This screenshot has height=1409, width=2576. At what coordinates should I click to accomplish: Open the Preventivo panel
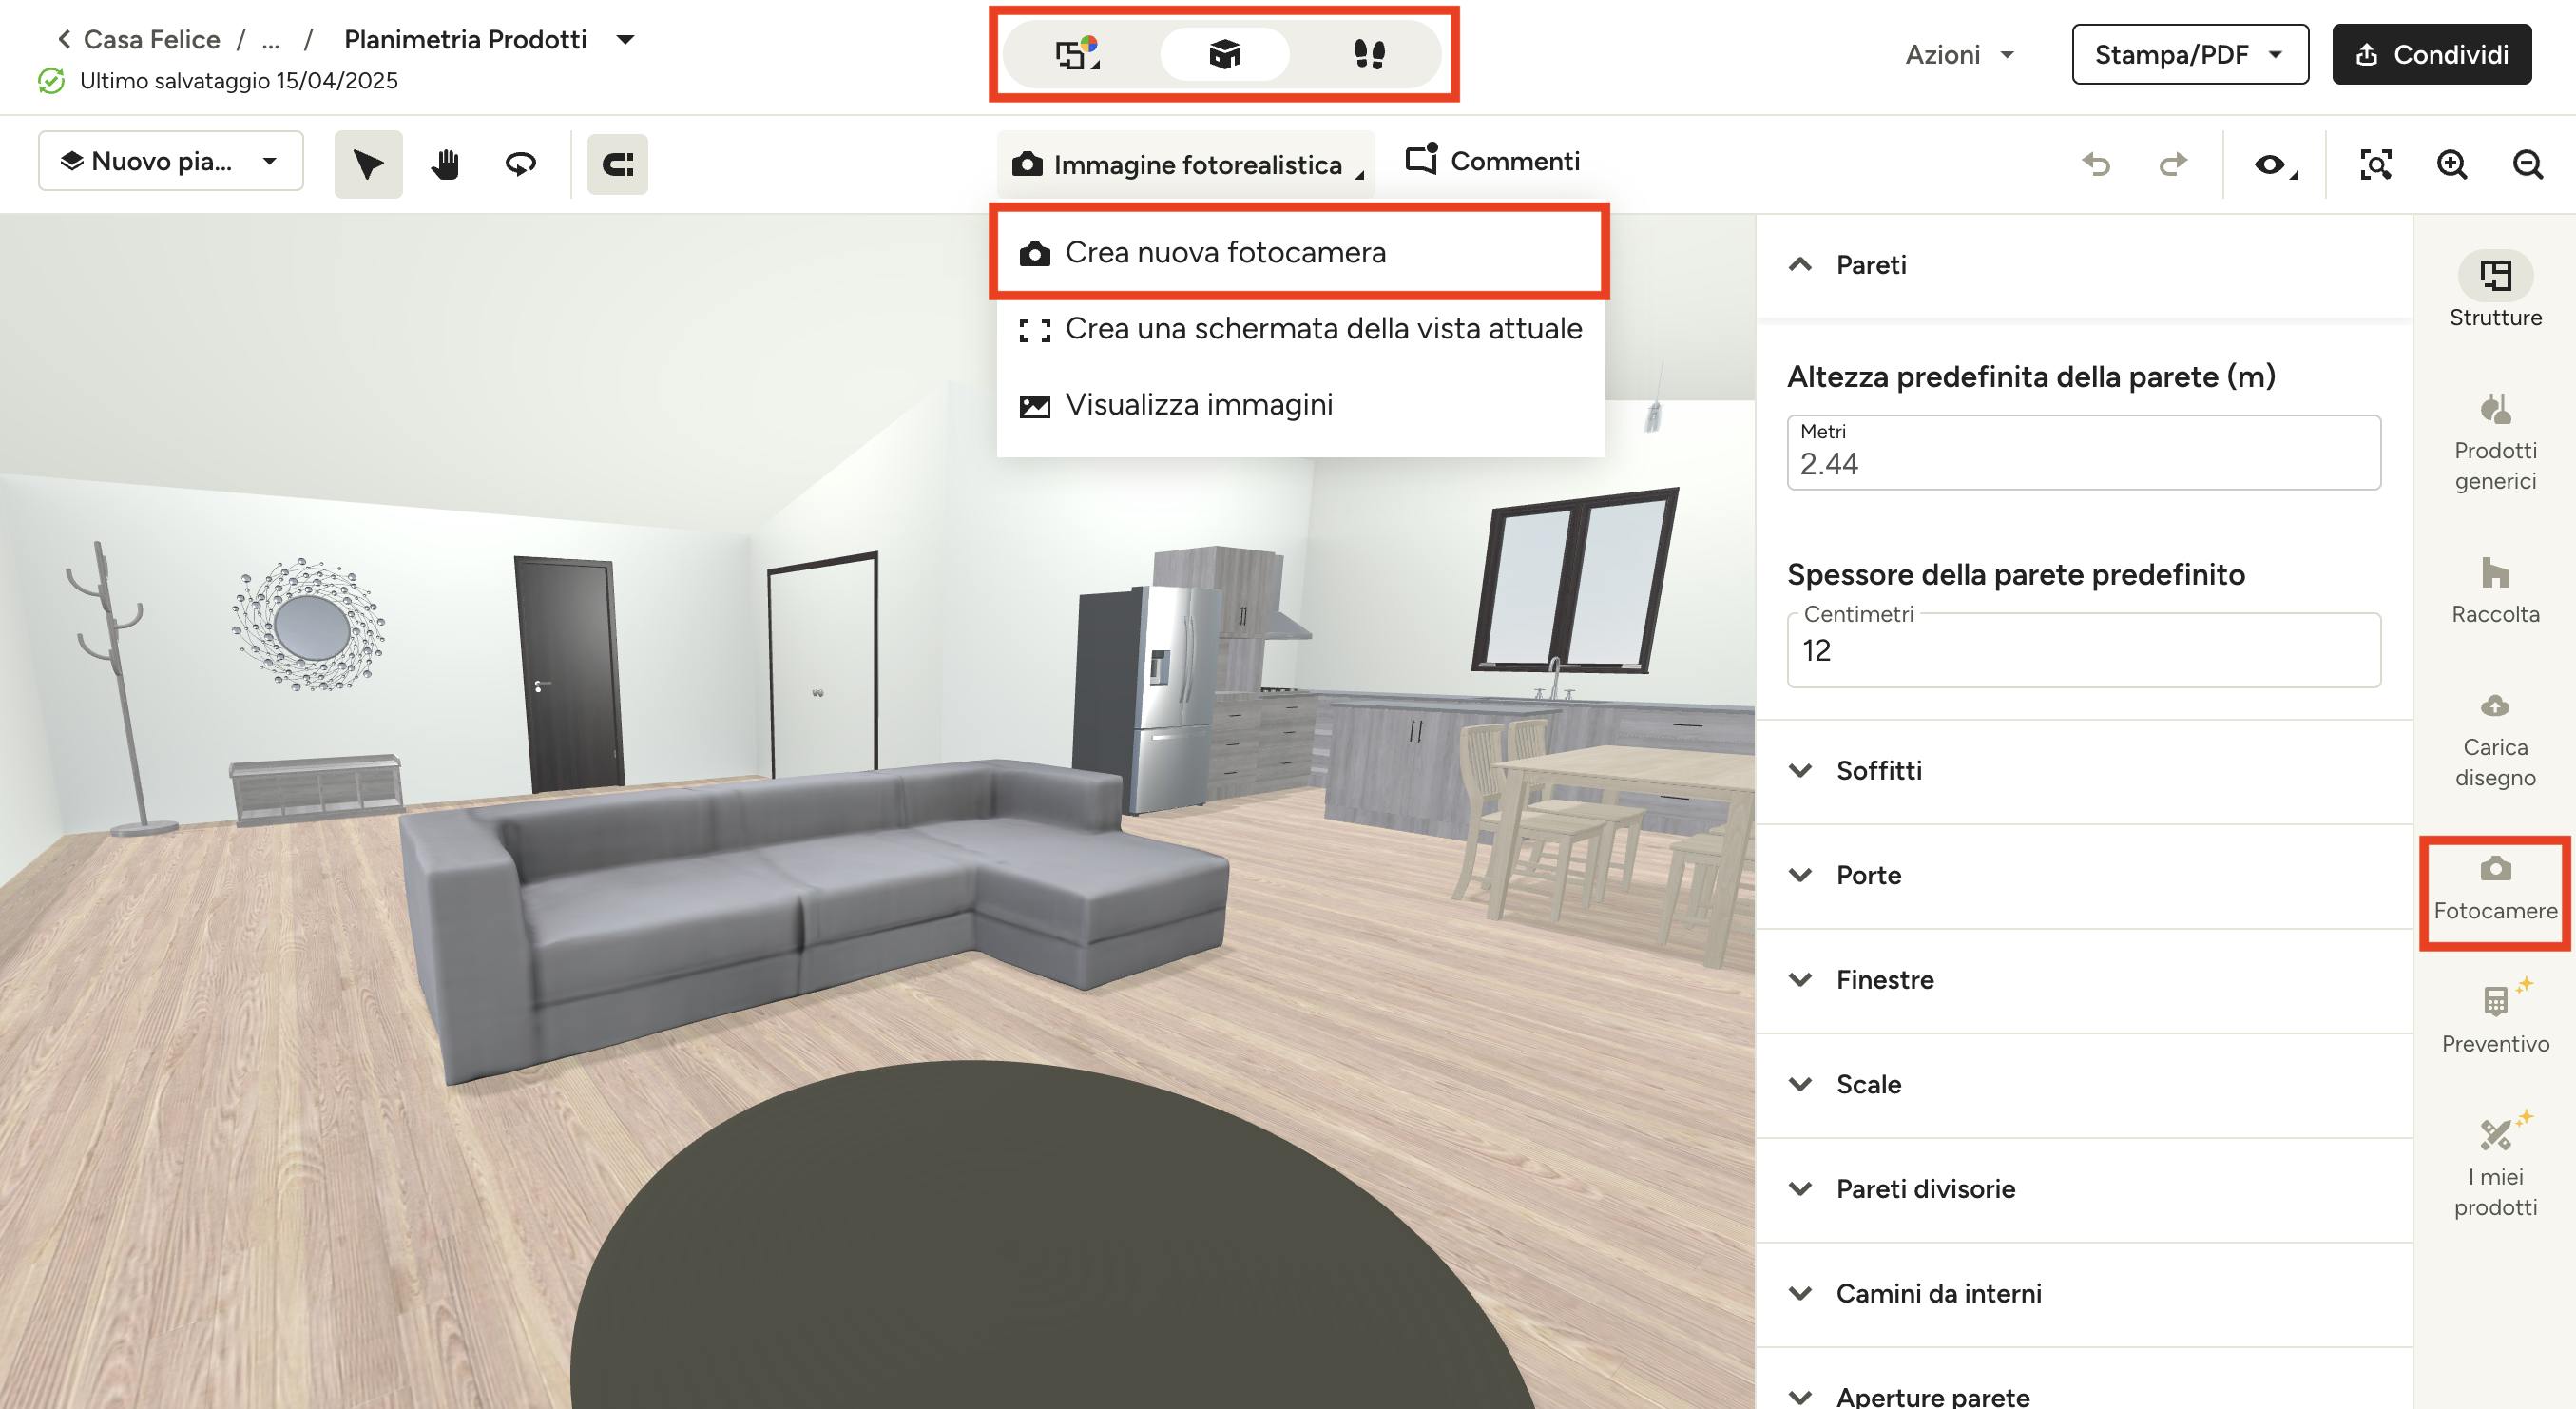coord(2495,1017)
